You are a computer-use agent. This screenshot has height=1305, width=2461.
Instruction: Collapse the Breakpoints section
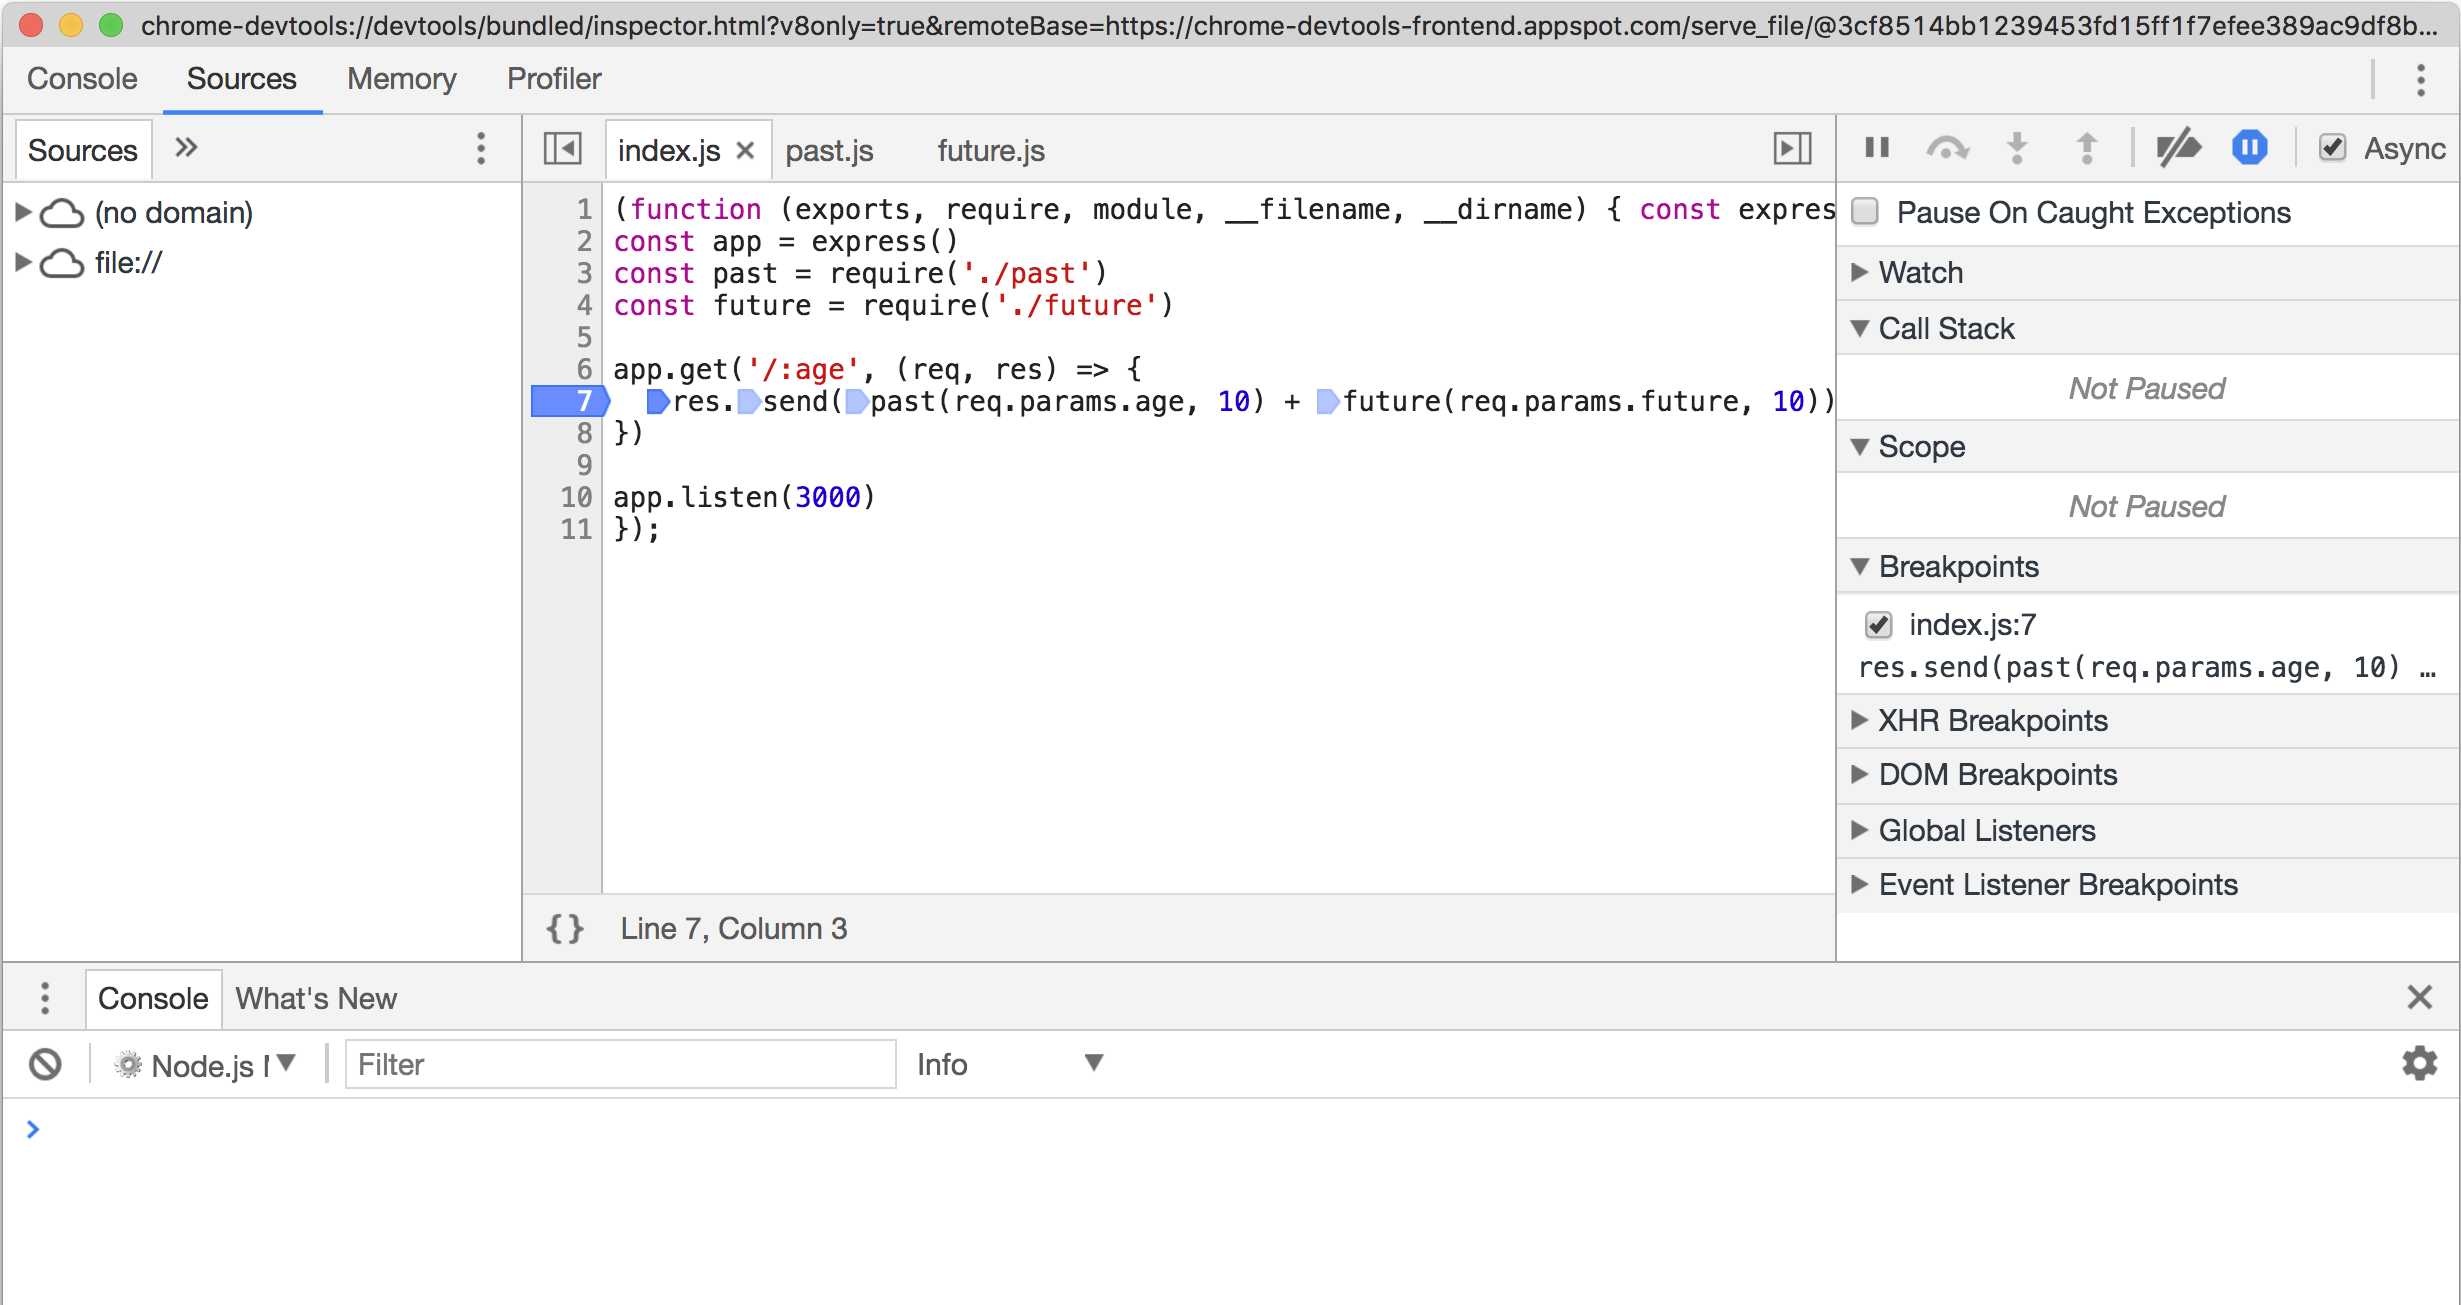coord(1860,566)
